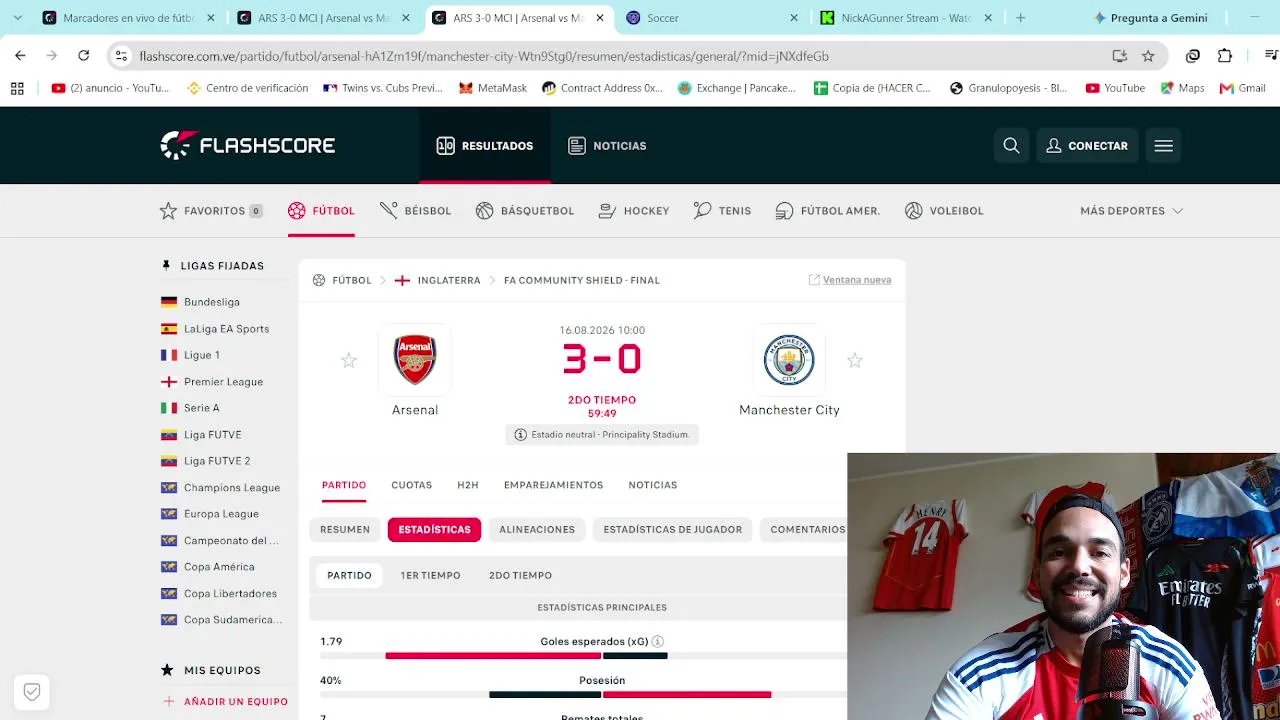Show statistics for 1er tiempo
The width and height of the screenshot is (1280, 720).
point(431,576)
